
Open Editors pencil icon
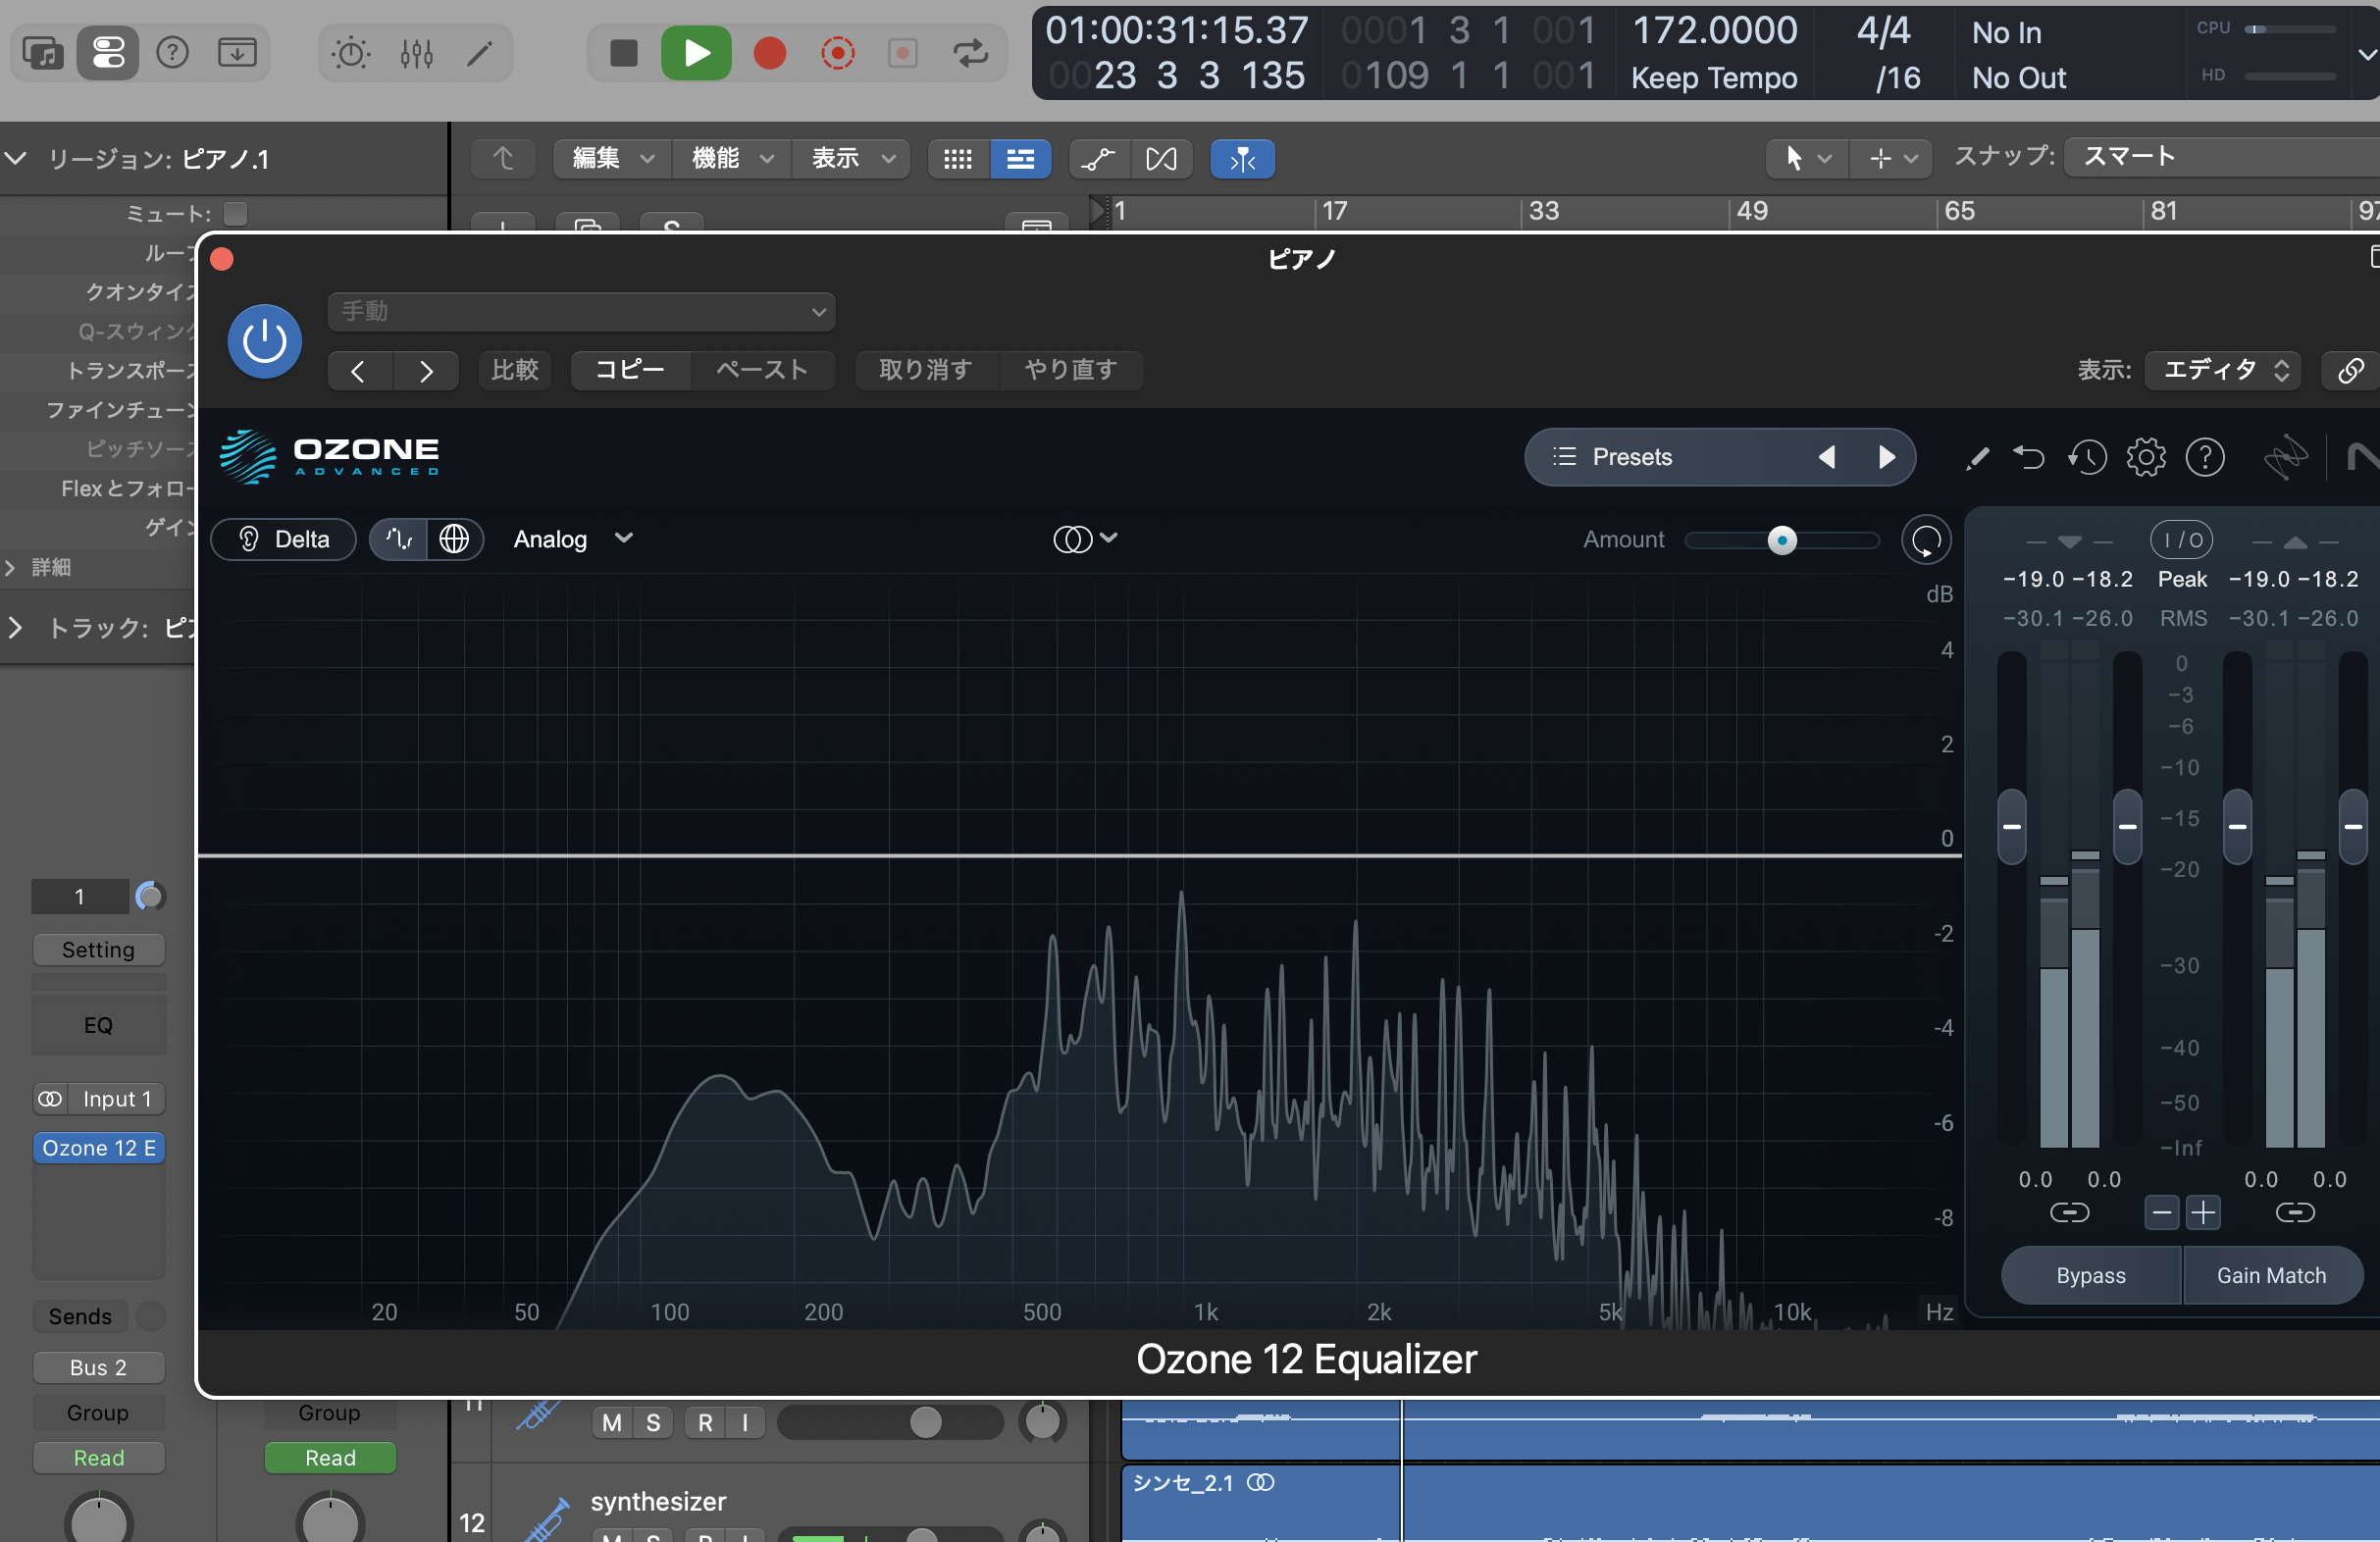(x=480, y=52)
